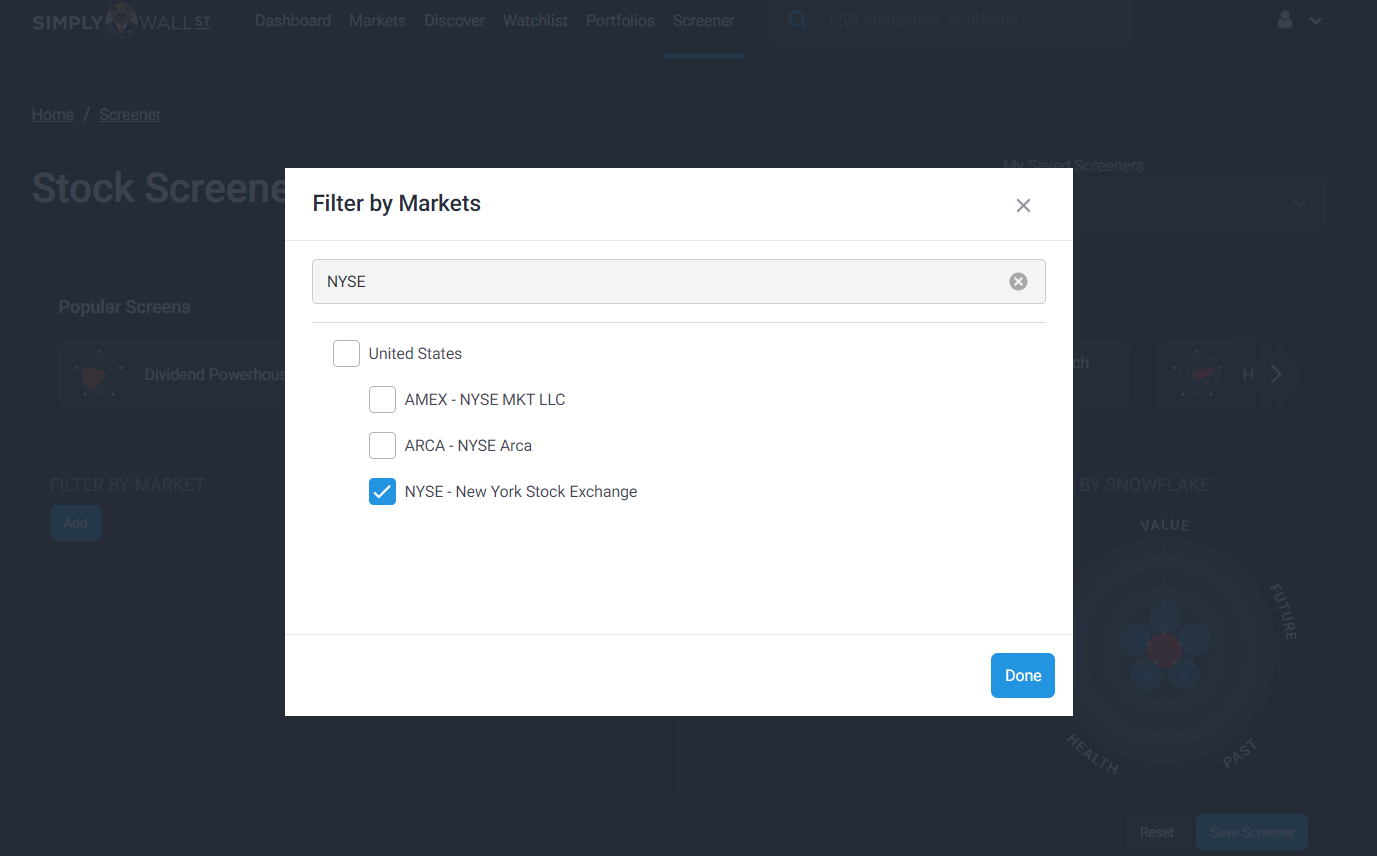The width and height of the screenshot is (1377, 856).
Task: Click the company search box in header
Action: [951, 20]
